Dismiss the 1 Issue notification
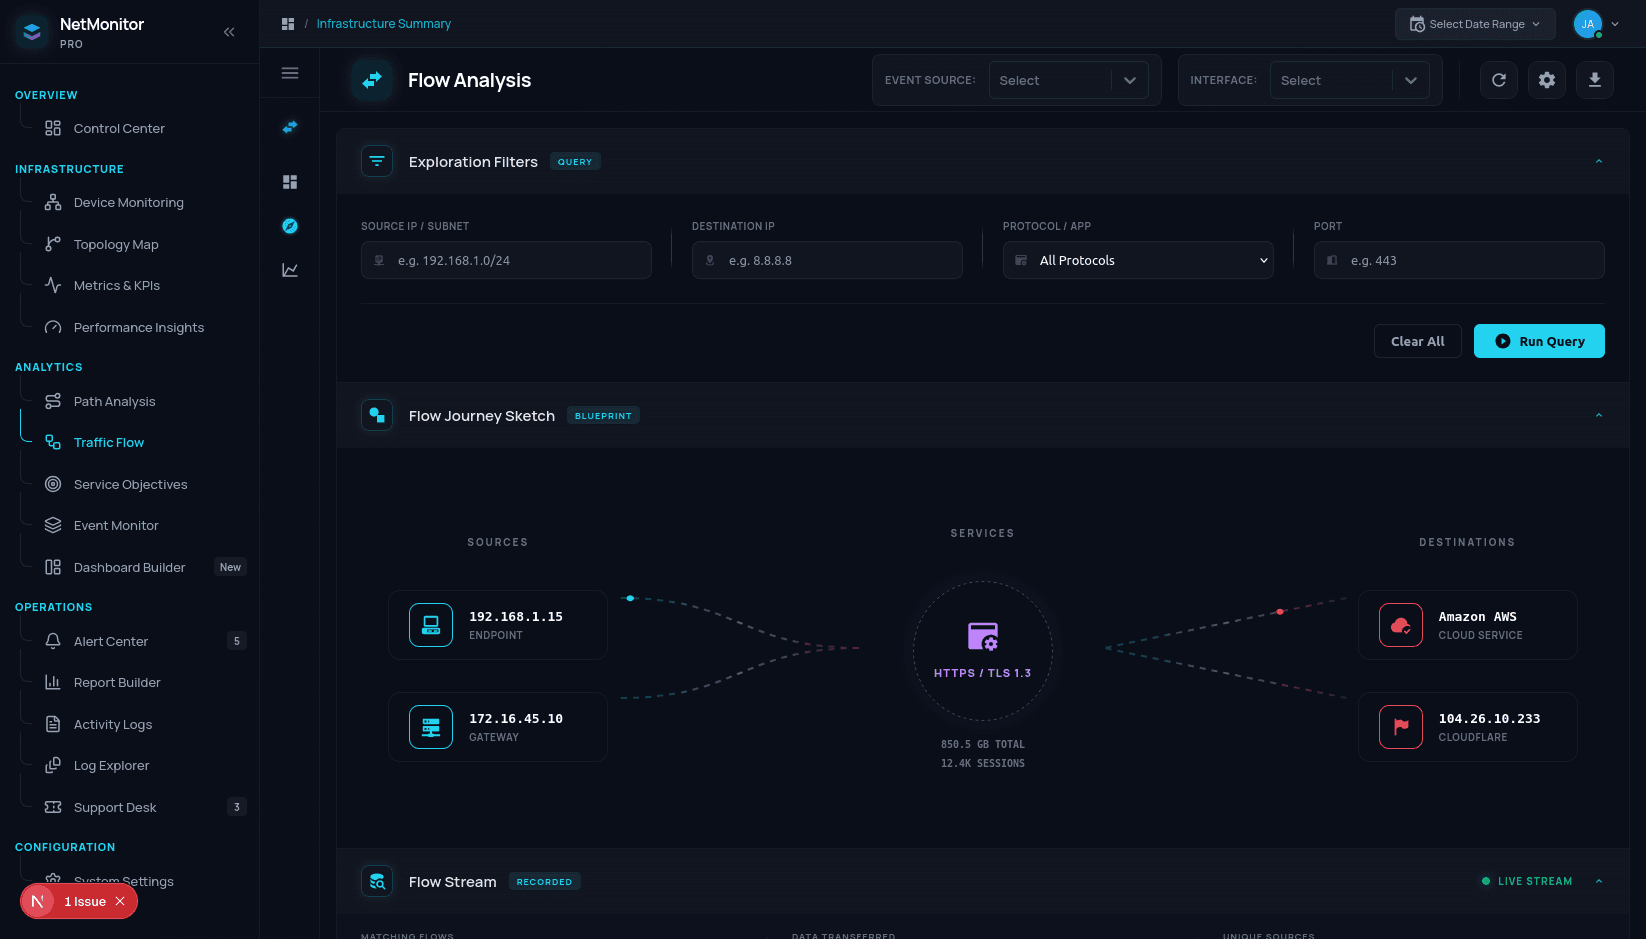The image size is (1646, 939). 120,901
